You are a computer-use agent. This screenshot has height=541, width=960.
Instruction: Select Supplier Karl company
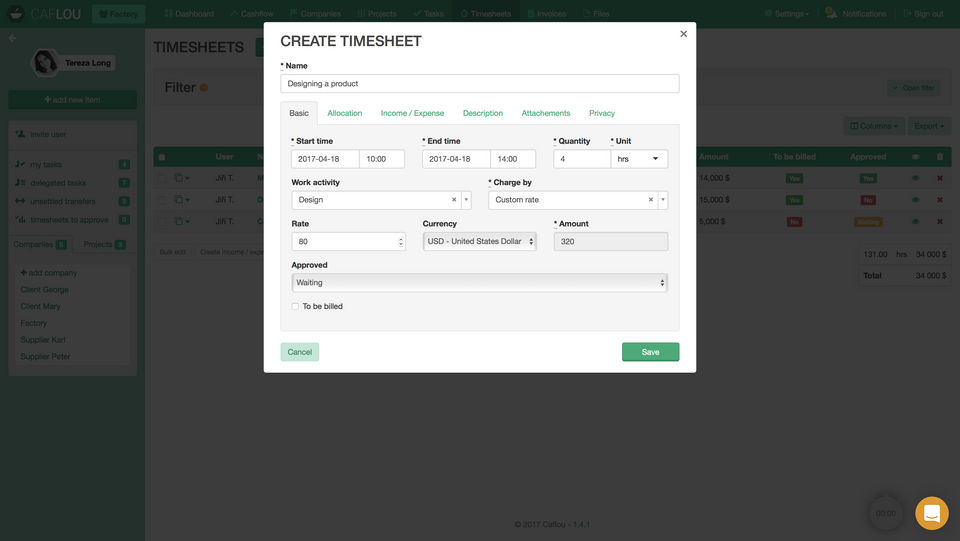point(43,340)
